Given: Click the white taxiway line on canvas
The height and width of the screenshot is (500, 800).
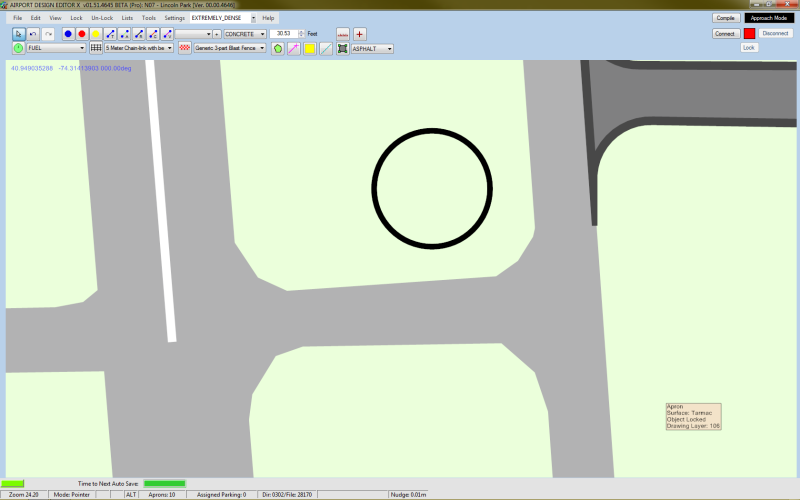Looking at the screenshot, I should tap(161, 201).
